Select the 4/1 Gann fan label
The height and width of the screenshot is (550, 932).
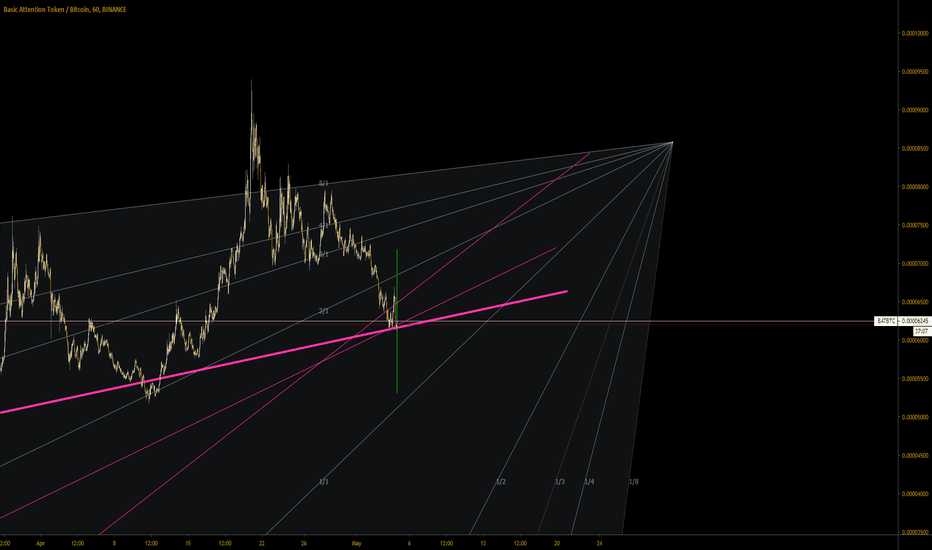pyautogui.click(x=324, y=226)
